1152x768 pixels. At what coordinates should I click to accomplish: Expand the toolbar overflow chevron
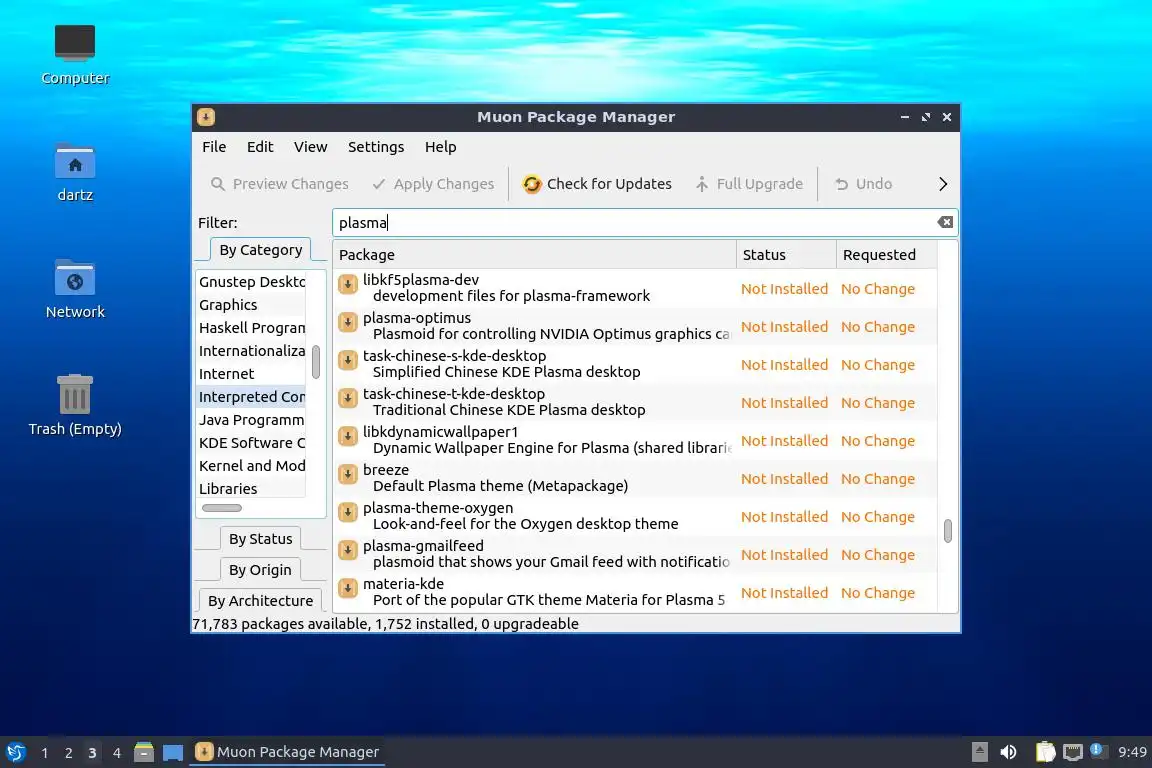943,184
